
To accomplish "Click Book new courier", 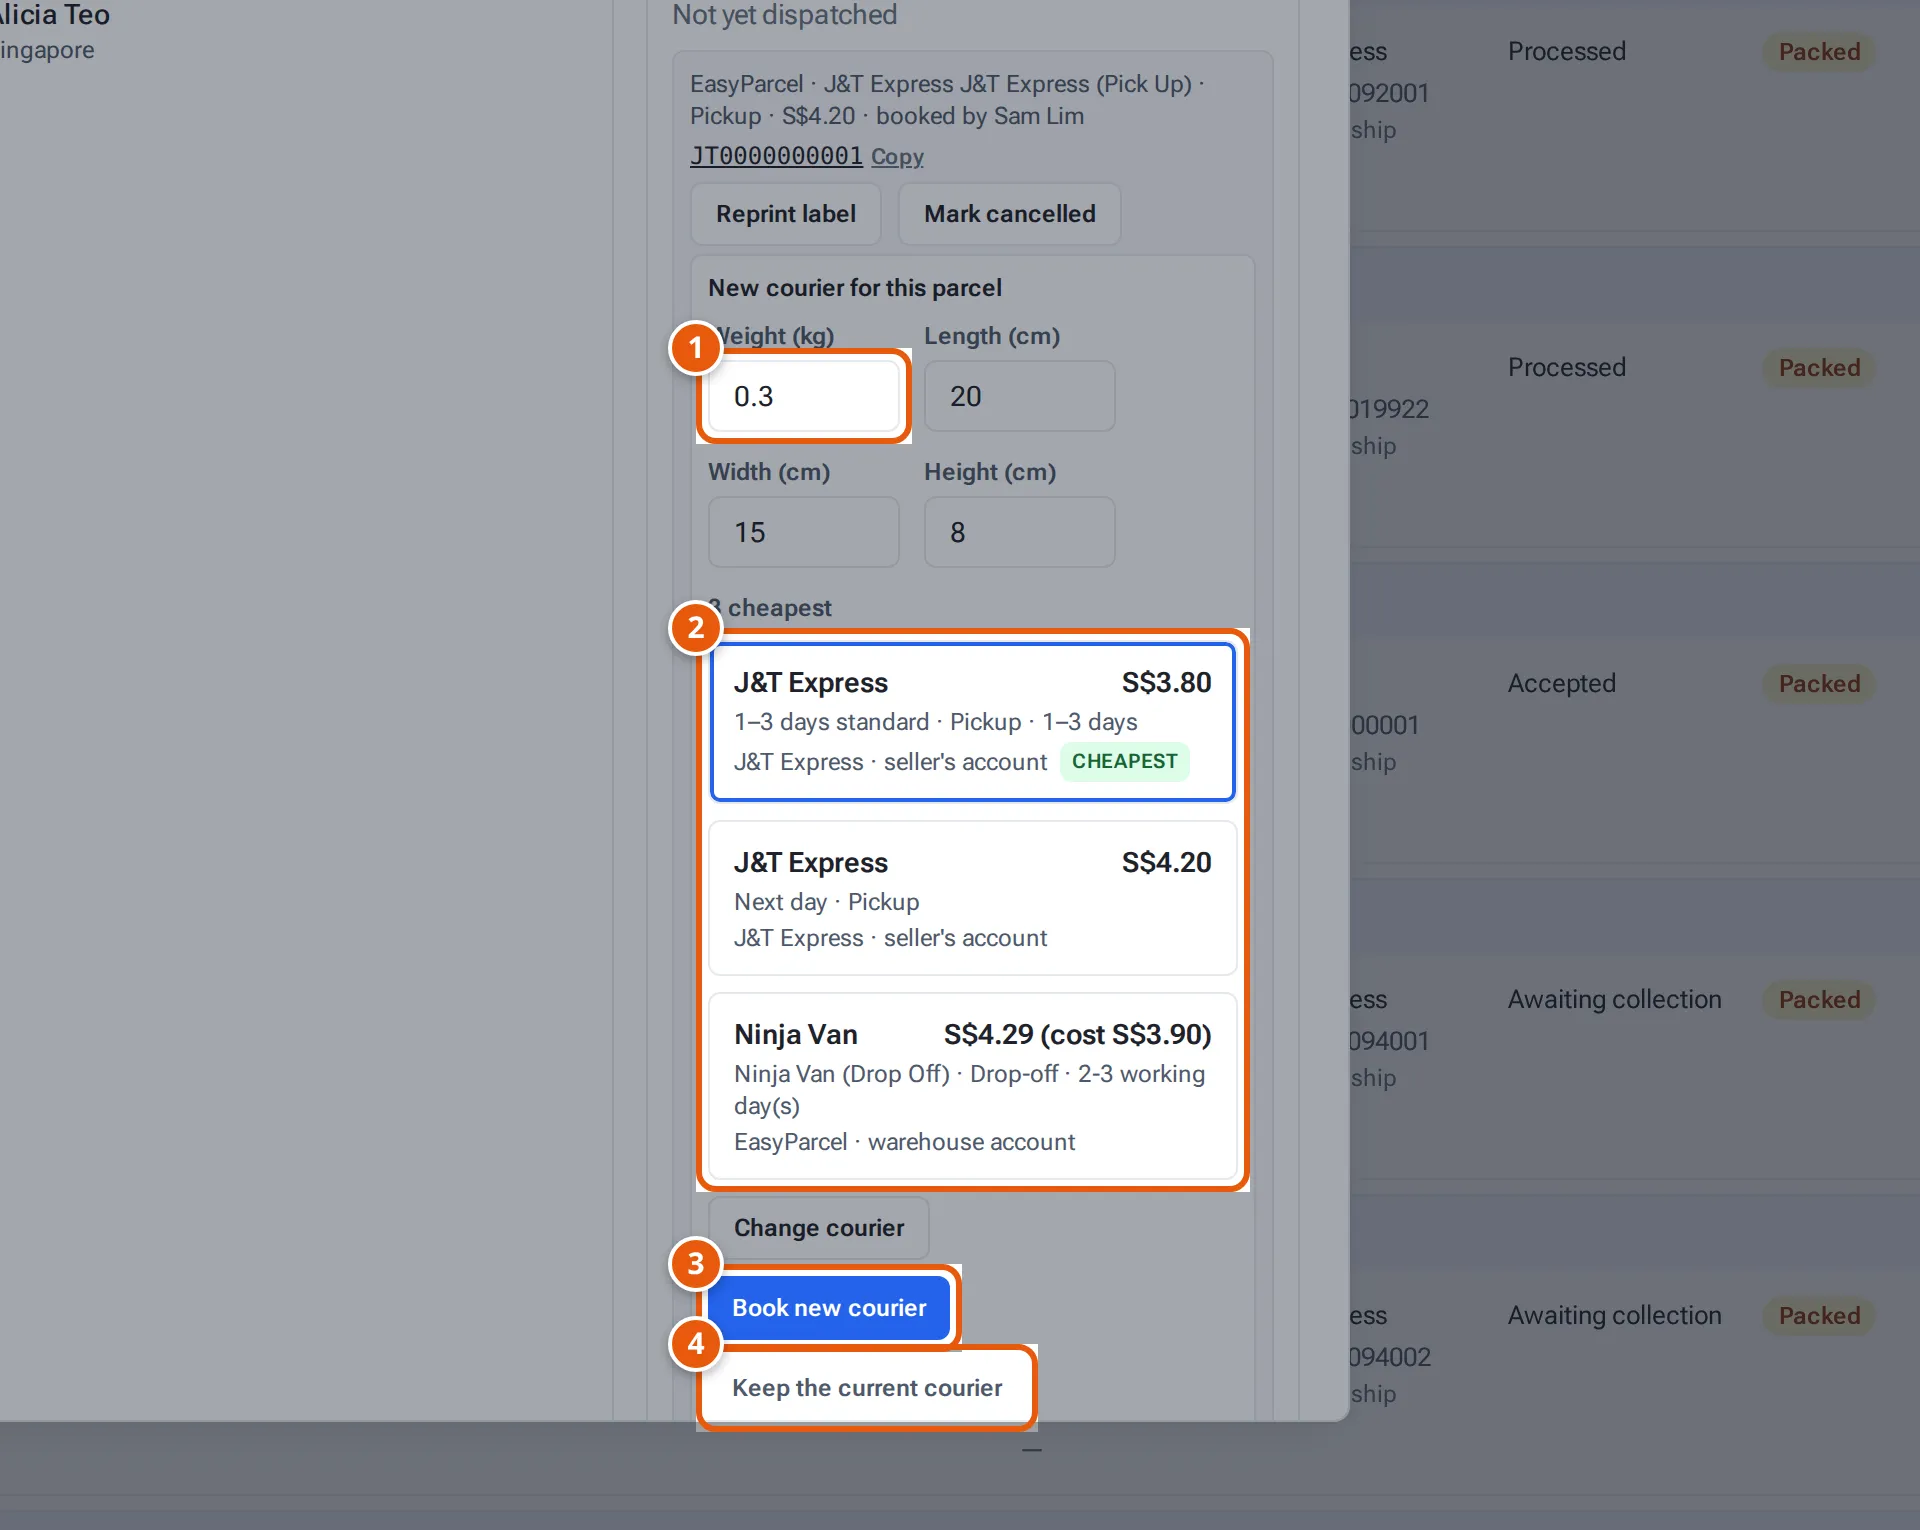I will (829, 1308).
